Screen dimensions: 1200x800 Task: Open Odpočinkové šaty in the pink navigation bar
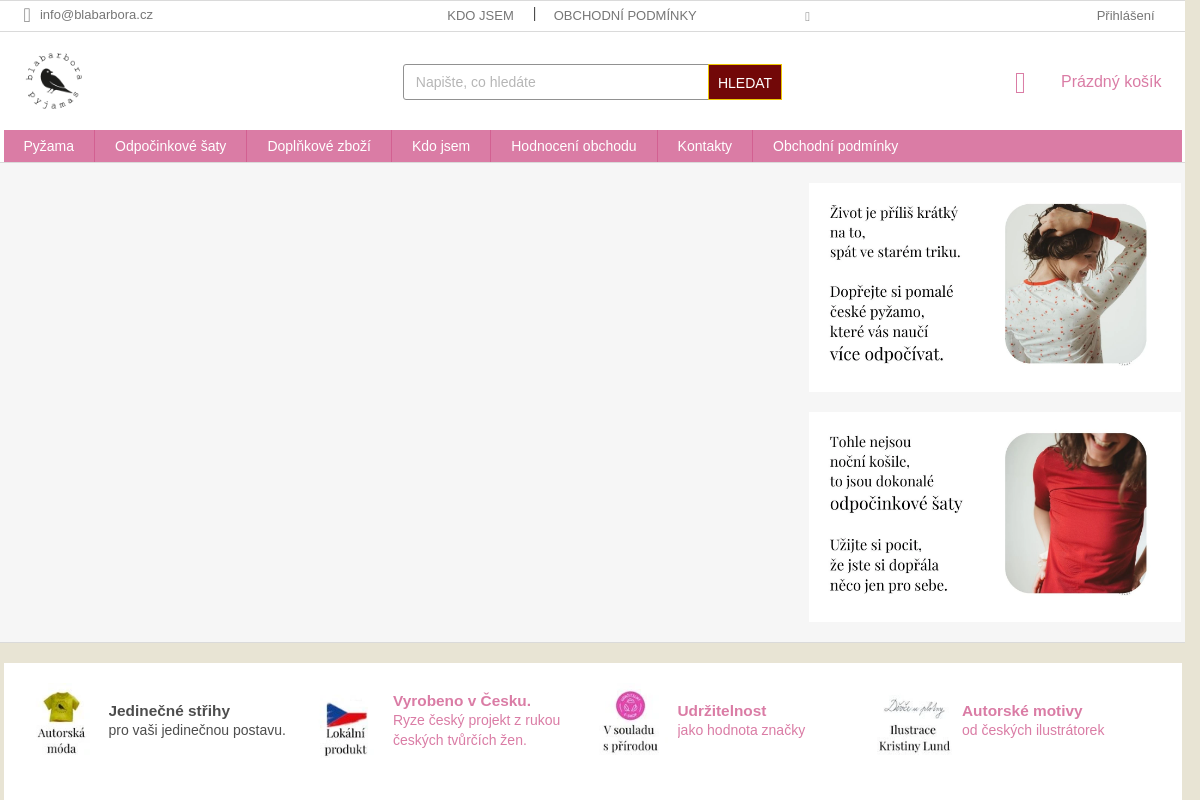point(170,146)
